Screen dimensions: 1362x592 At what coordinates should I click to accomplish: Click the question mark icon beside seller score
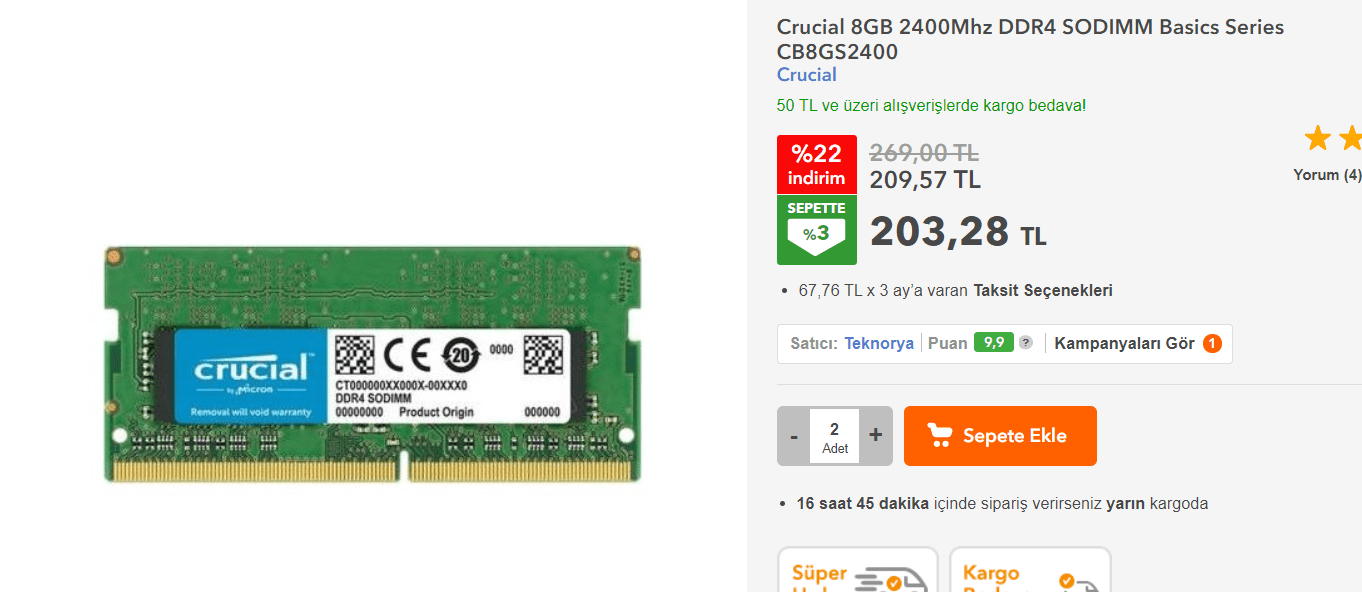tap(1025, 343)
